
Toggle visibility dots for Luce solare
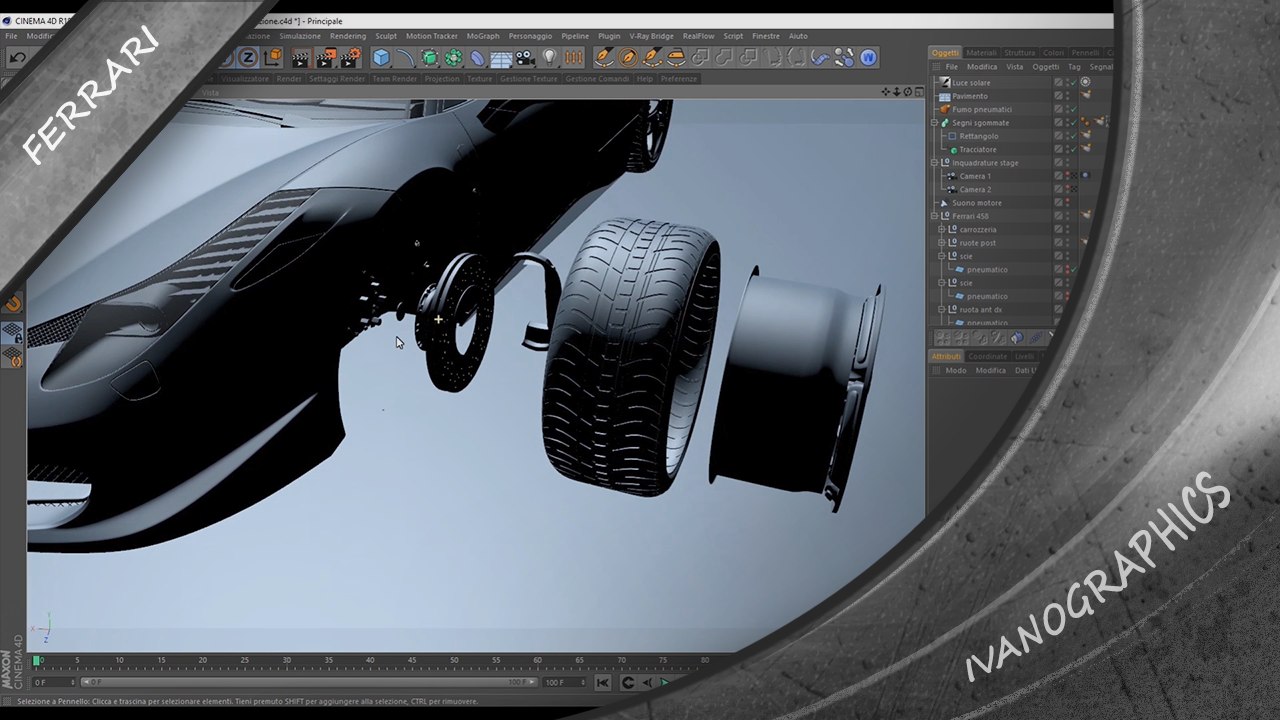(x=1067, y=82)
